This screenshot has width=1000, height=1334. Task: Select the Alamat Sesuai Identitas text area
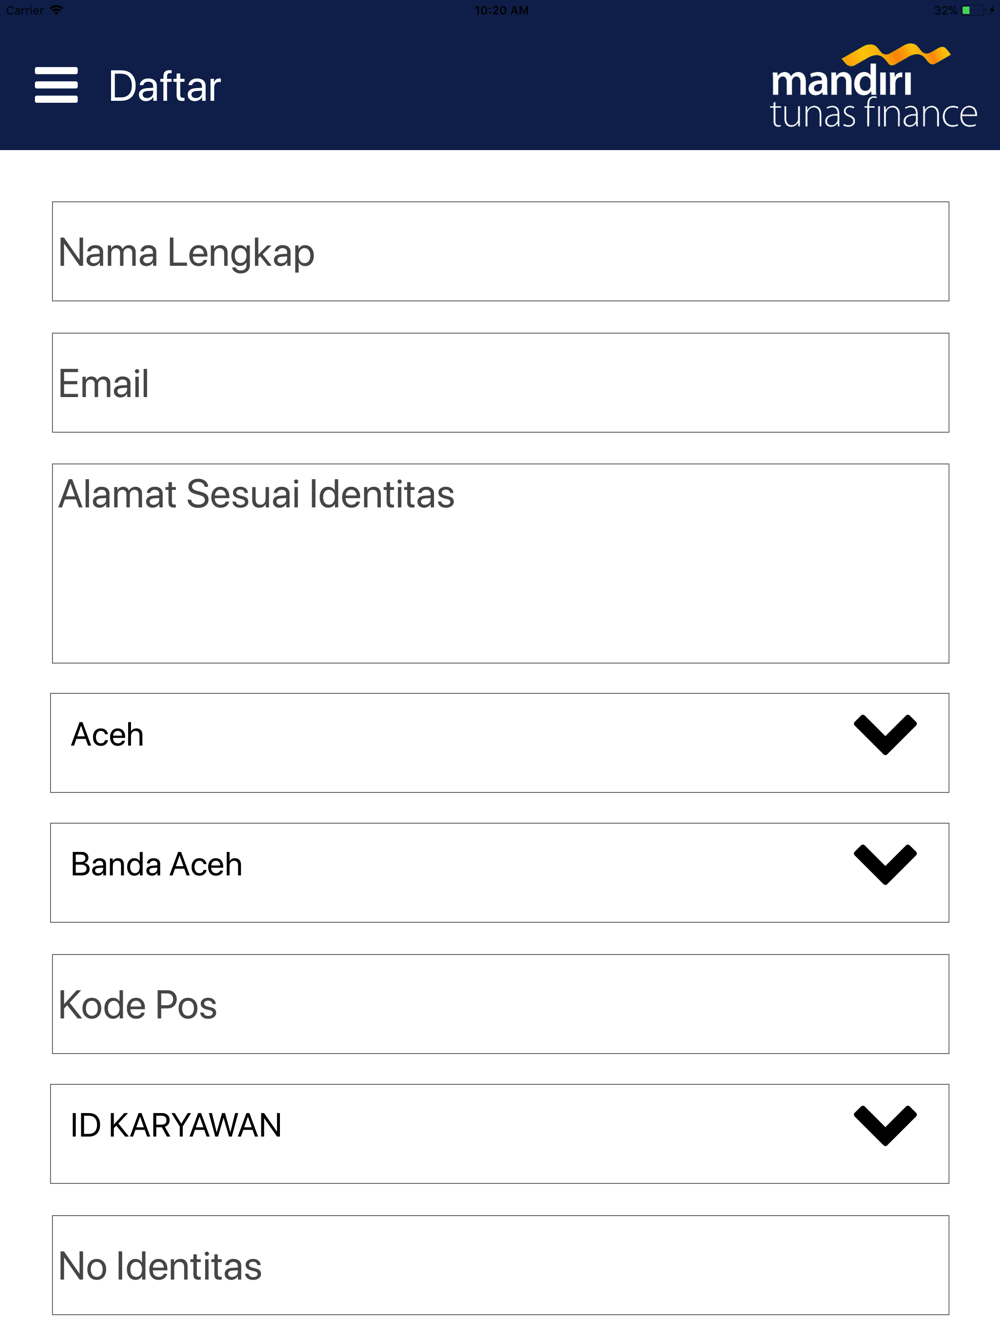pyautogui.click(x=500, y=564)
